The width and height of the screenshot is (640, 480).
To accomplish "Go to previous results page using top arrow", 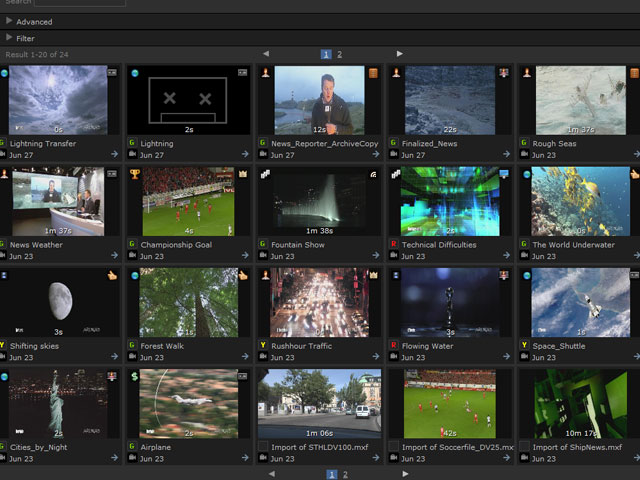I will click(266, 53).
